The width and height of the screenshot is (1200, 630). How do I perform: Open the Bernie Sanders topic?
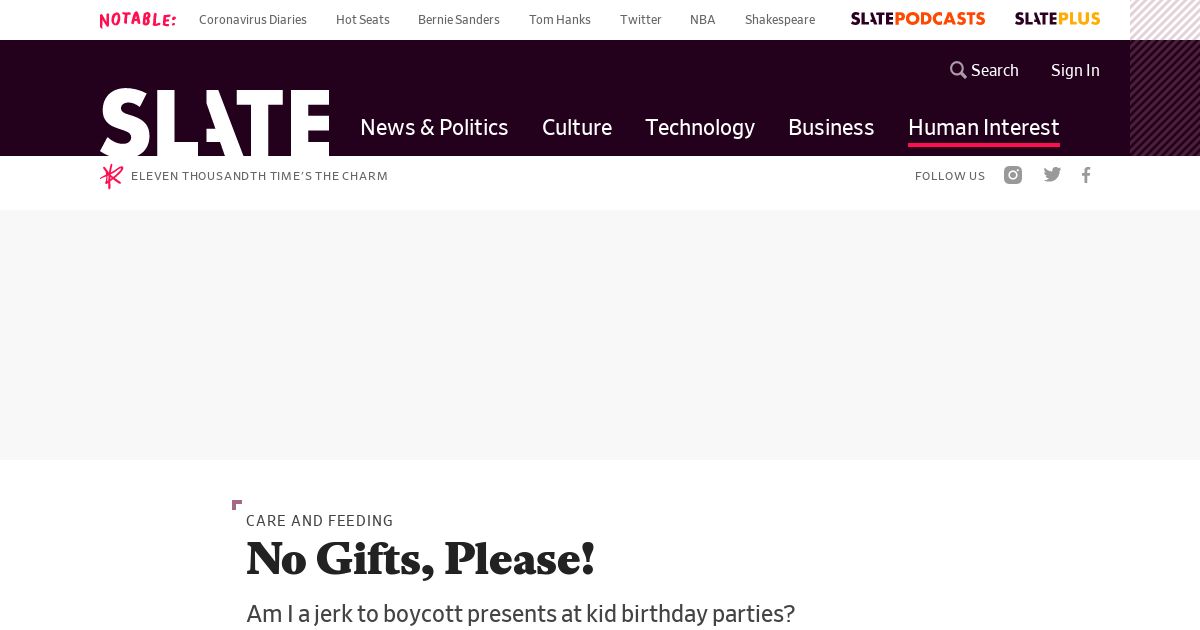click(x=459, y=20)
